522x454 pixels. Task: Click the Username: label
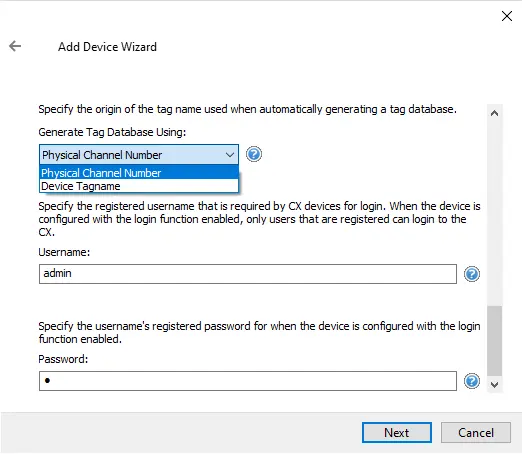(x=64, y=252)
